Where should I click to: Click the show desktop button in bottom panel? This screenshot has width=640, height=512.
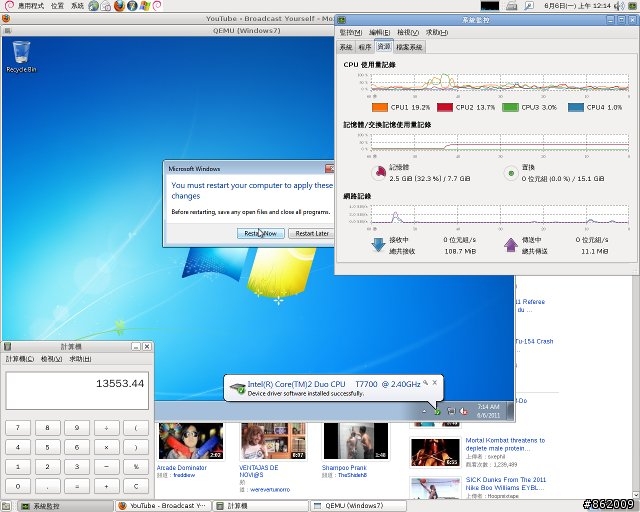pos(7,506)
